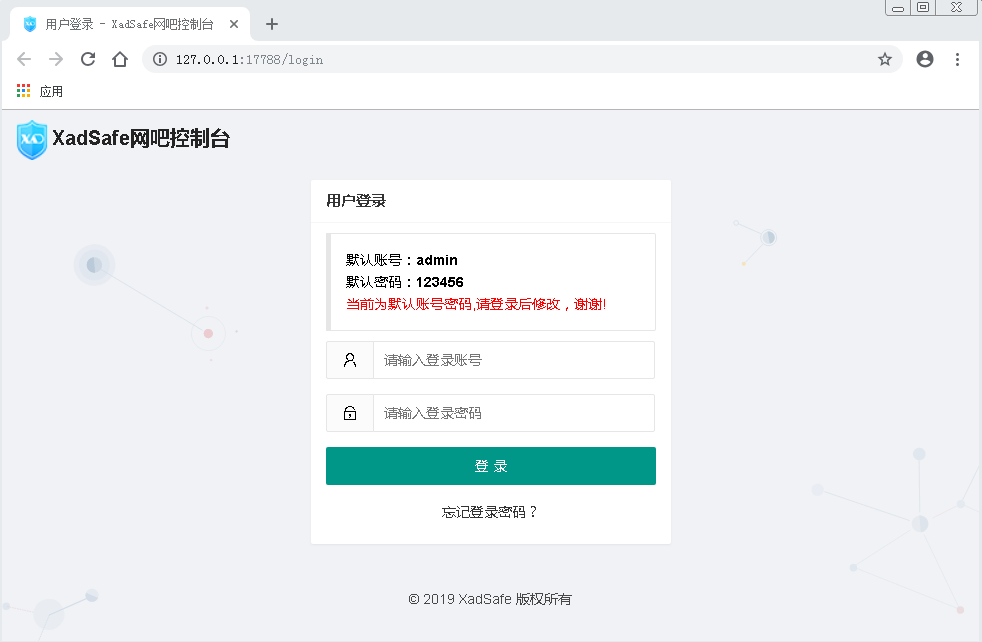Open the Chrome profile avatar icon
Image resolution: width=982 pixels, height=642 pixels.
tap(925, 60)
